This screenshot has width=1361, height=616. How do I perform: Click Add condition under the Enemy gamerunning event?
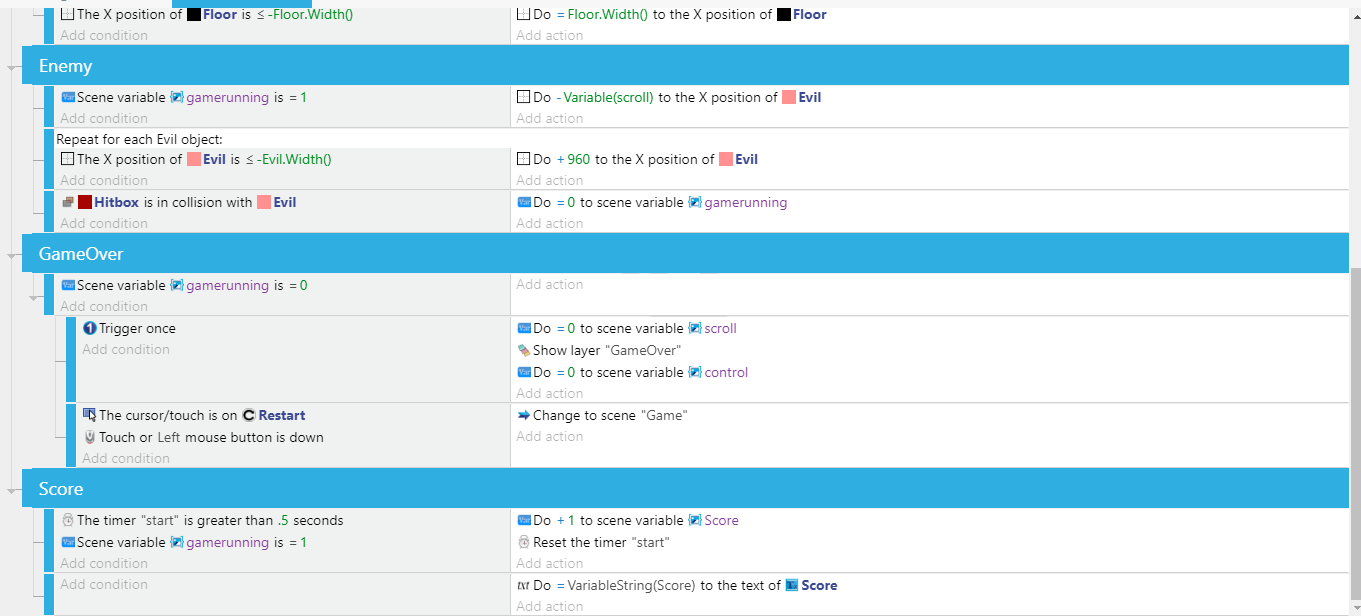coord(101,117)
